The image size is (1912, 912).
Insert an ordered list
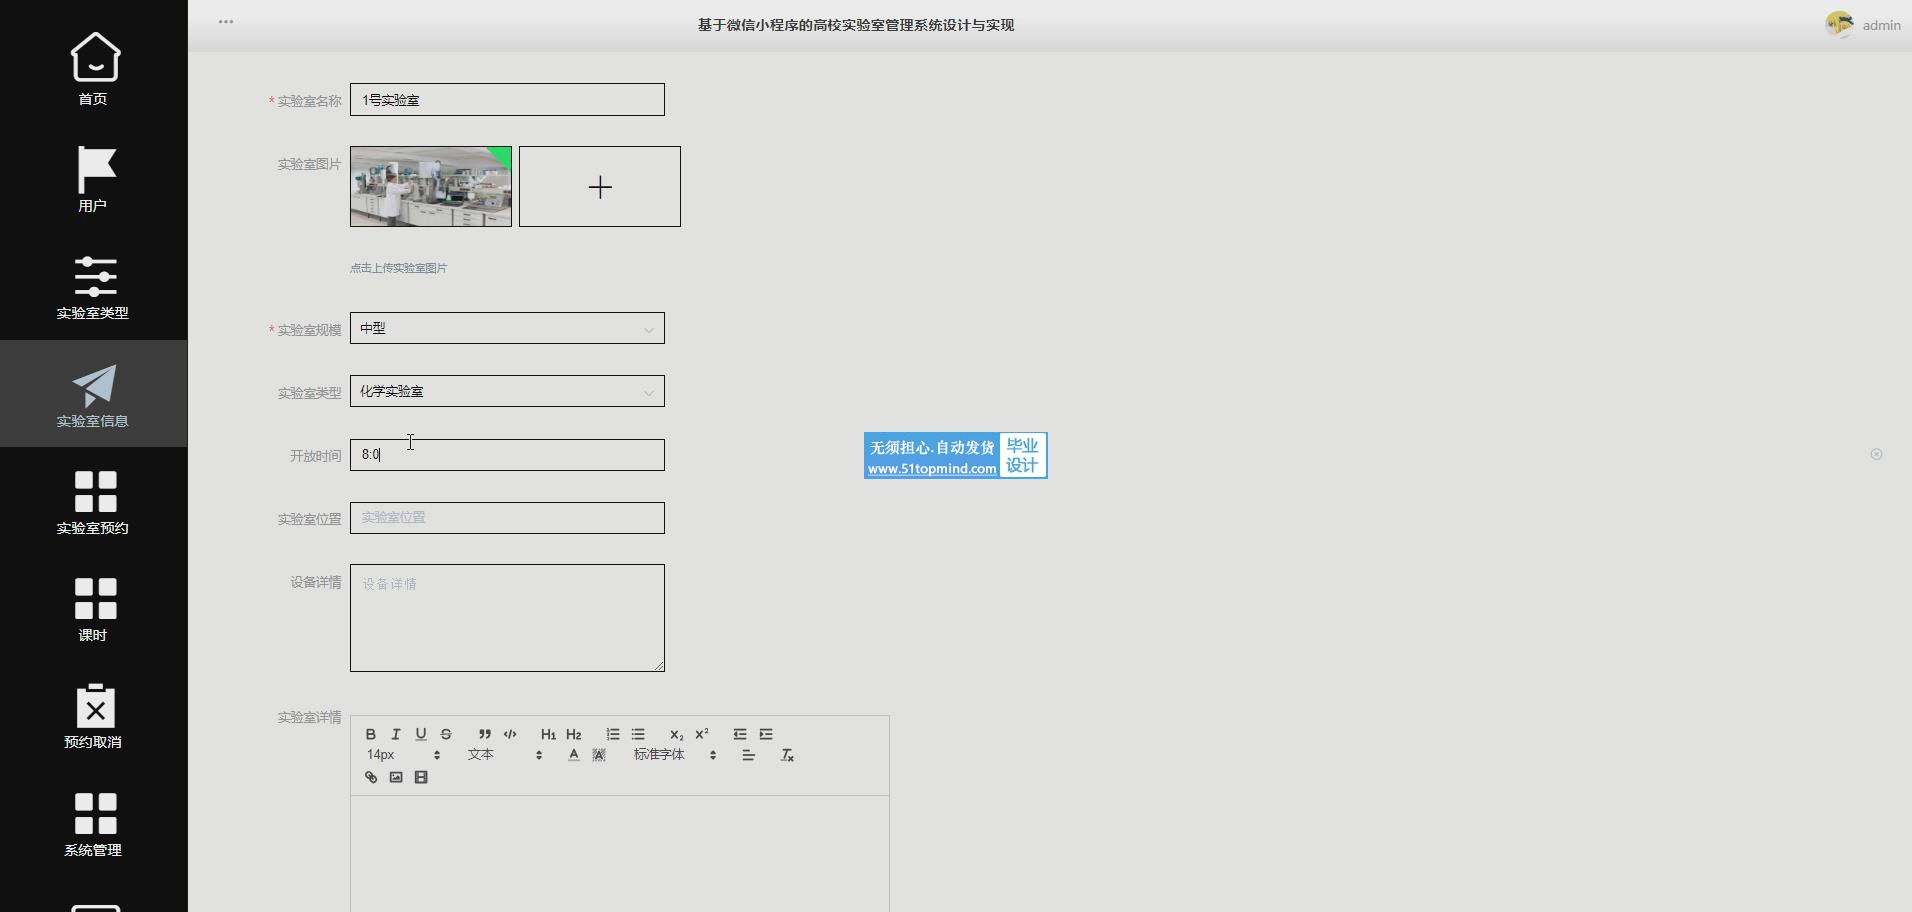[x=613, y=734]
